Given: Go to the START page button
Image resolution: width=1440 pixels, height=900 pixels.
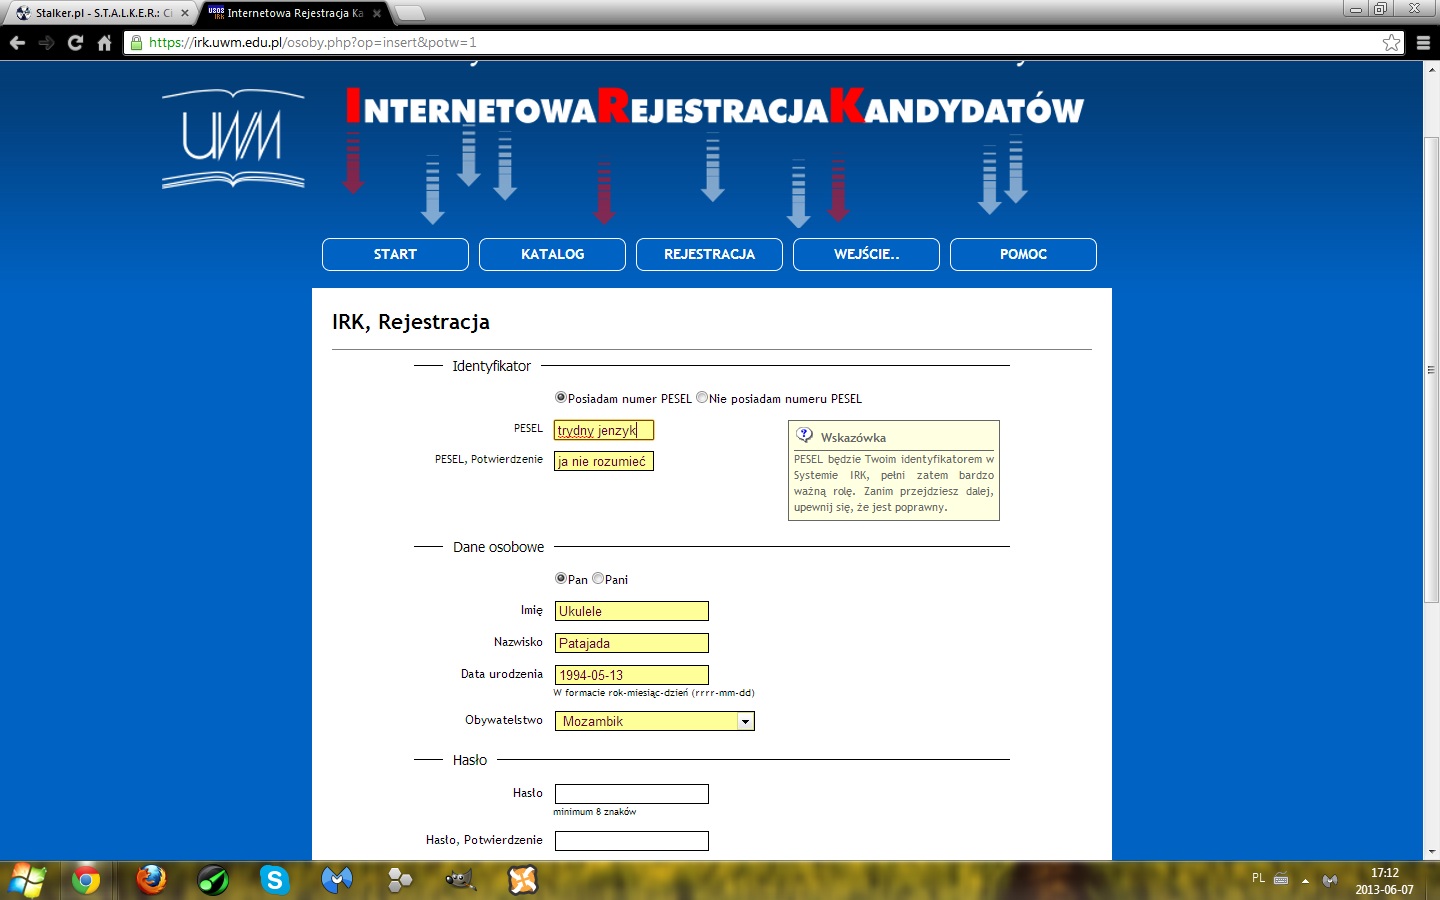Looking at the screenshot, I should coord(395,255).
